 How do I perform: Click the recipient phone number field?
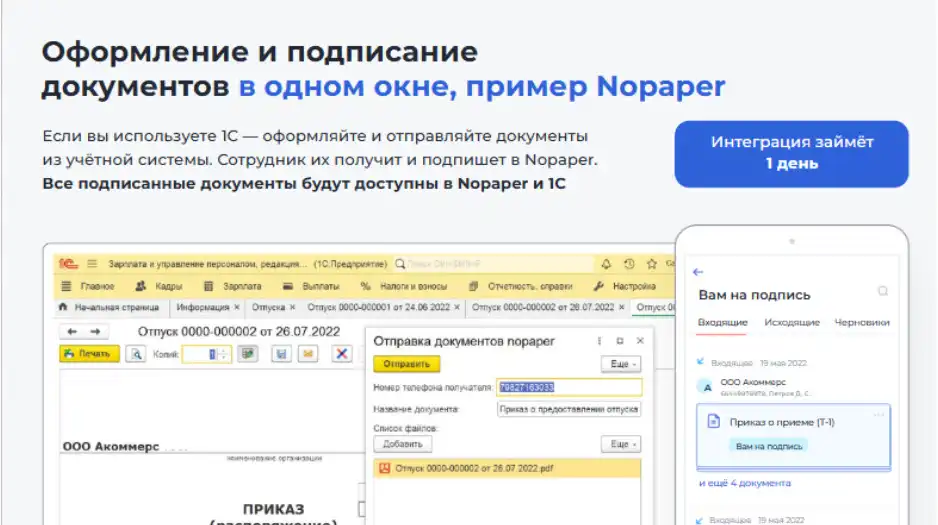tap(569, 387)
